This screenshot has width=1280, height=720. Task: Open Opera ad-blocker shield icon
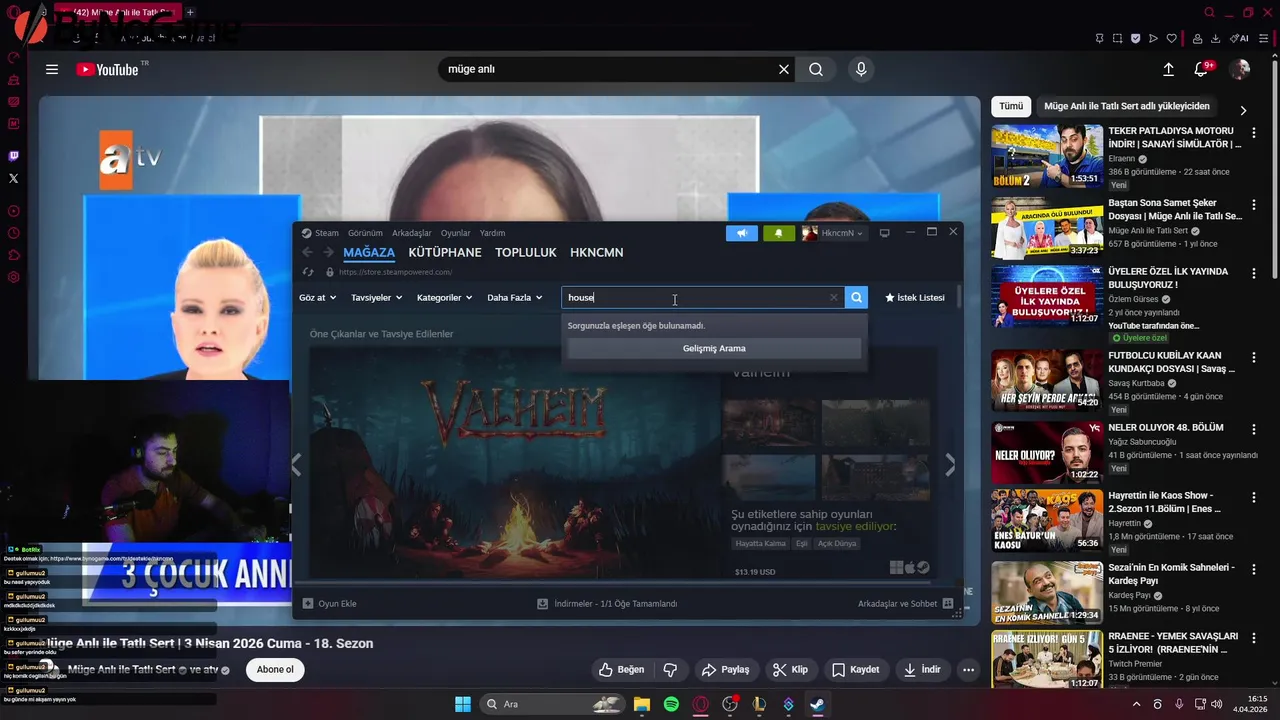click(1135, 39)
